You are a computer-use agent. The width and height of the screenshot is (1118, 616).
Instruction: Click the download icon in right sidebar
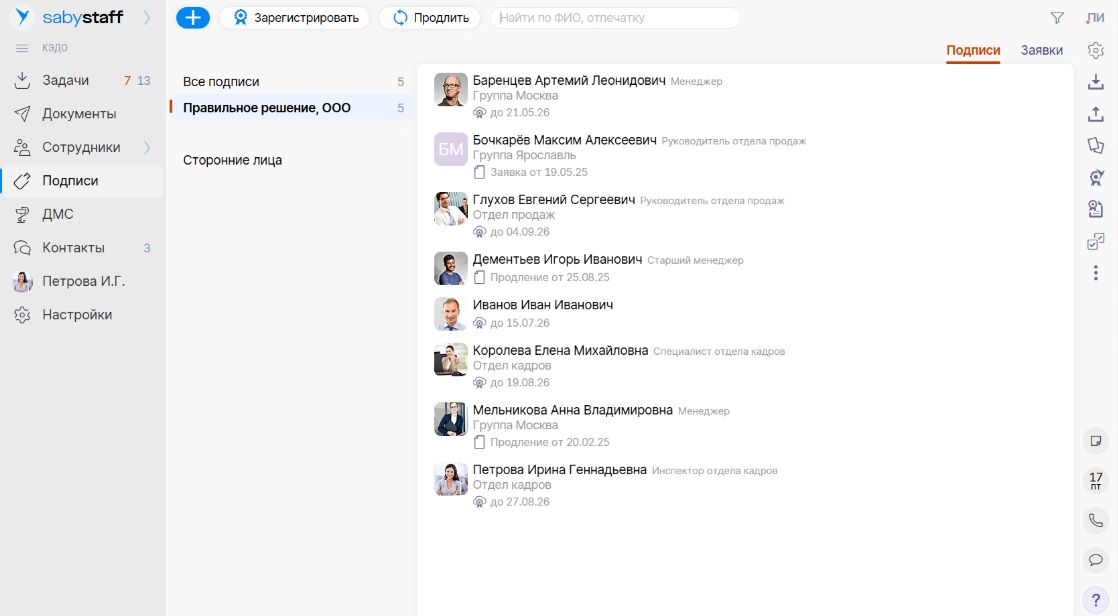click(x=1095, y=82)
